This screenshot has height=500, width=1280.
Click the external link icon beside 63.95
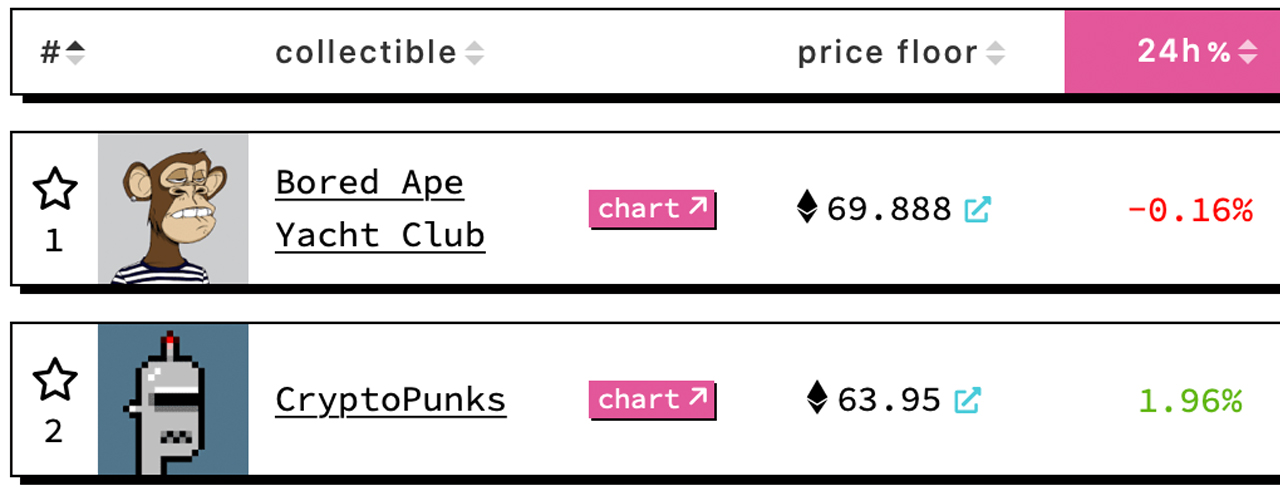(x=967, y=401)
